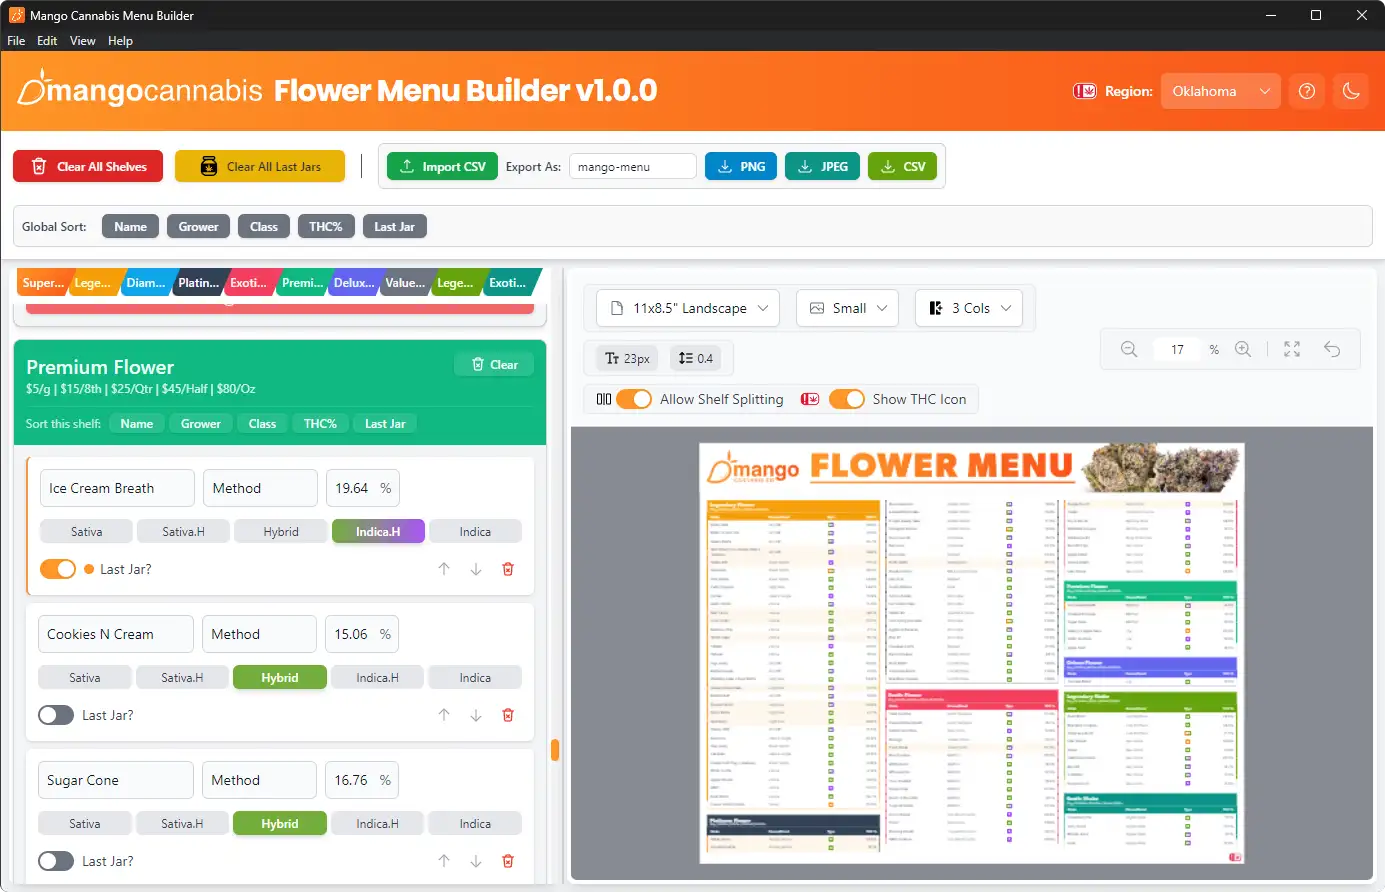1385x892 pixels.
Task: Click the Mango Cannabis app title icon
Action: pos(16,15)
